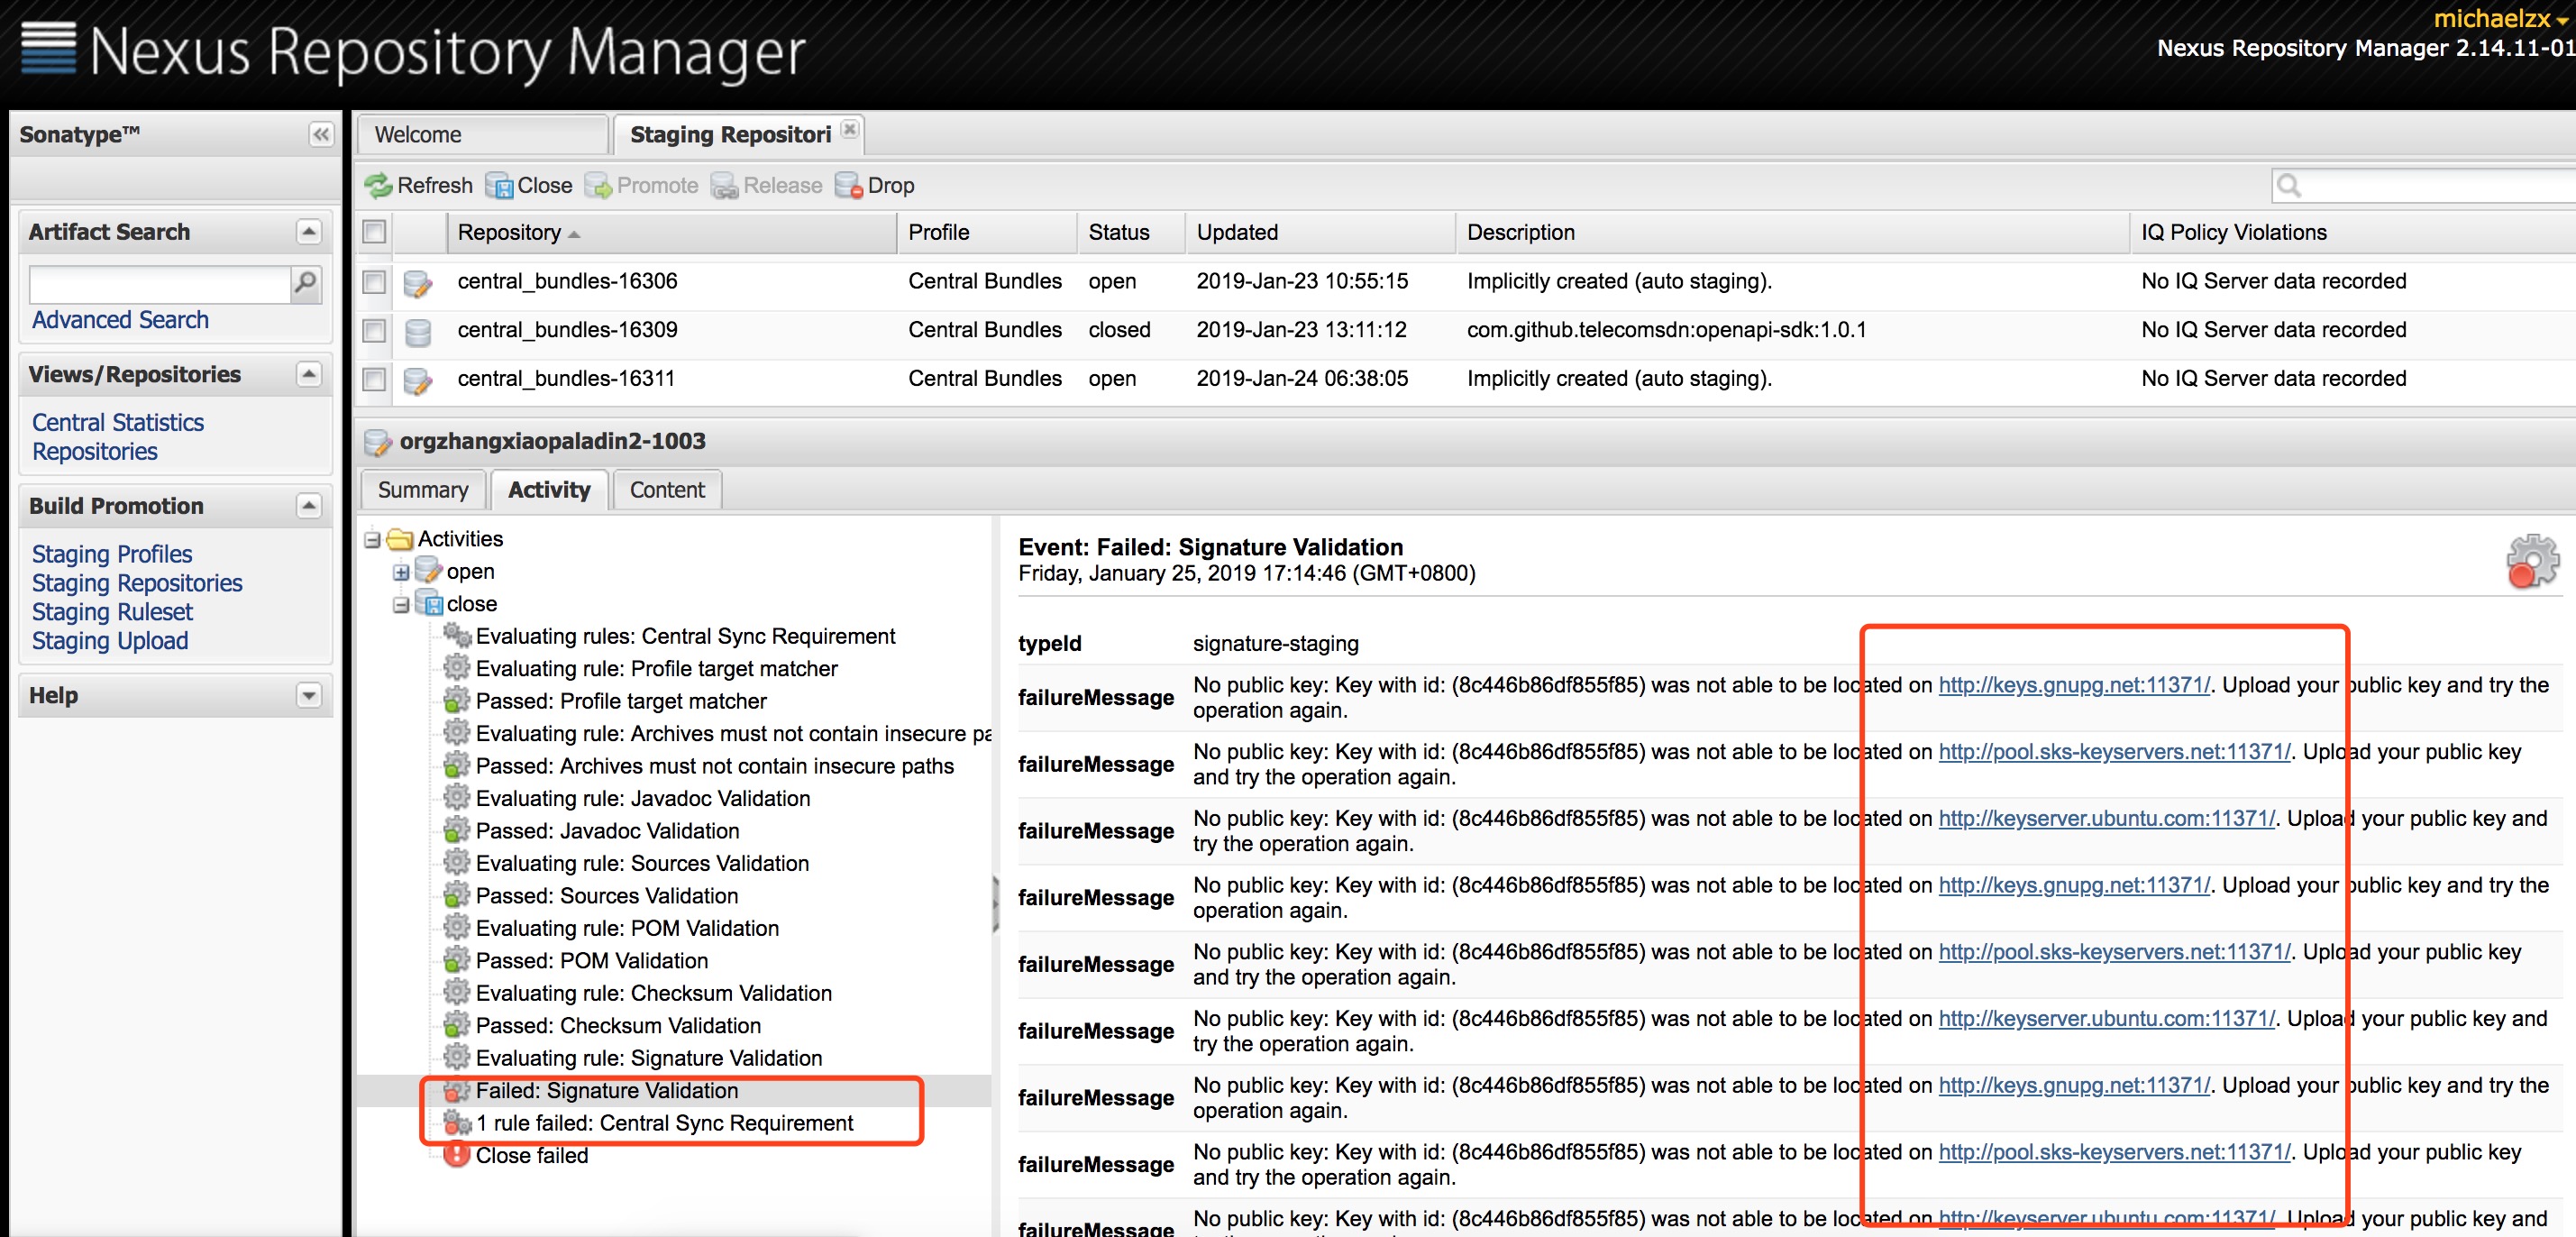Image resolution: width=2576 pixels, height=1237 pixels.
Task: Select Evaluating rules: Central Sync Requirement
Action: click(685, 636)
